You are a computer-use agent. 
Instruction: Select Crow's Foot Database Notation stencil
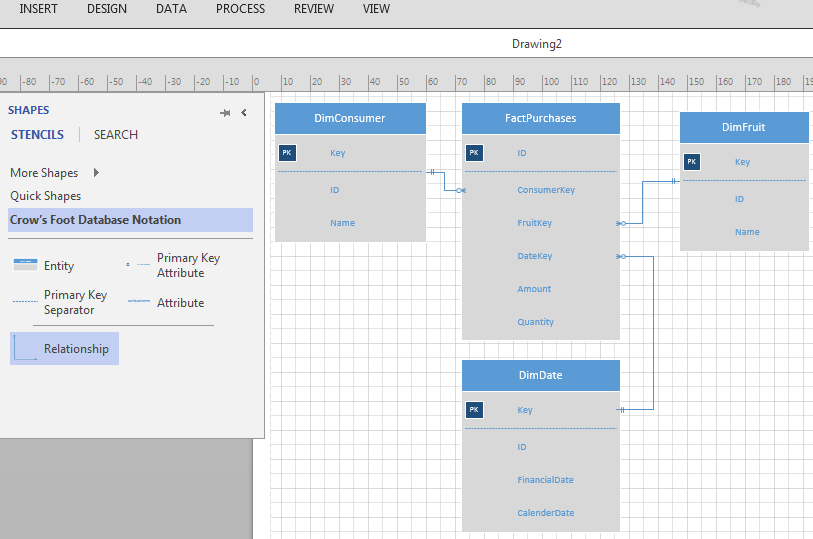96,220
